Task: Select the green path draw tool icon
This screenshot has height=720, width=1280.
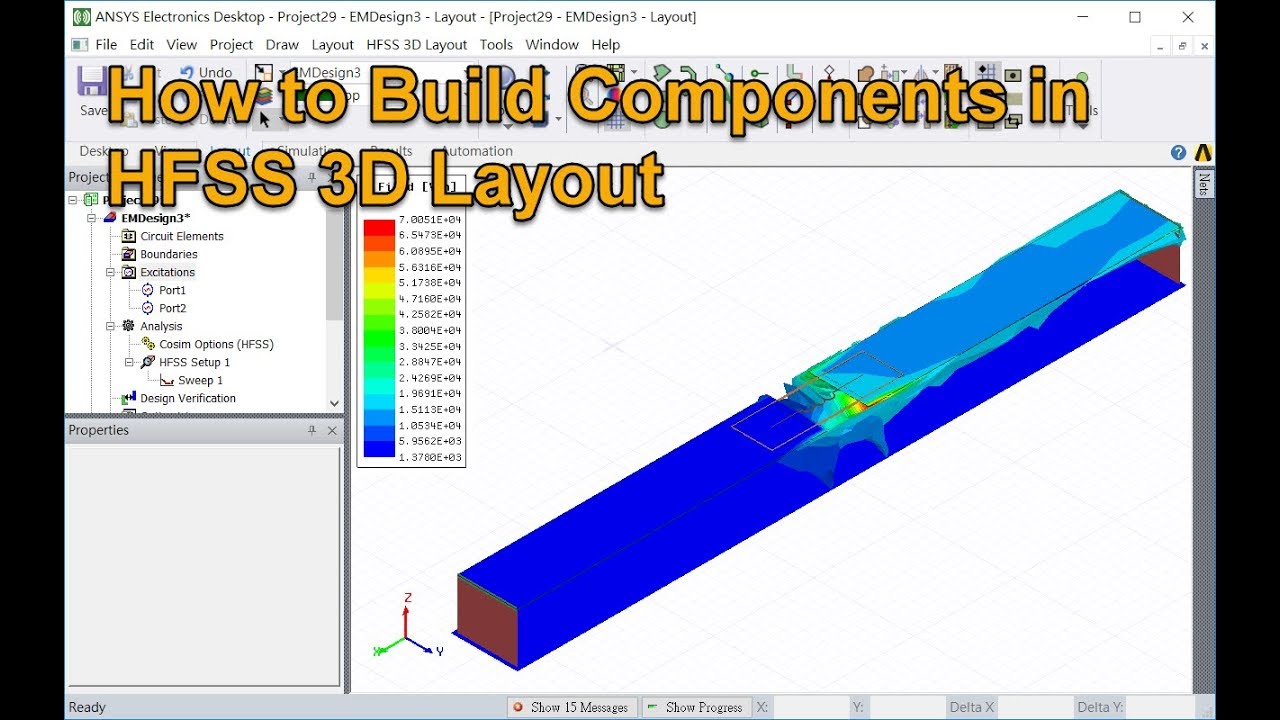Action: pos(689,72)
